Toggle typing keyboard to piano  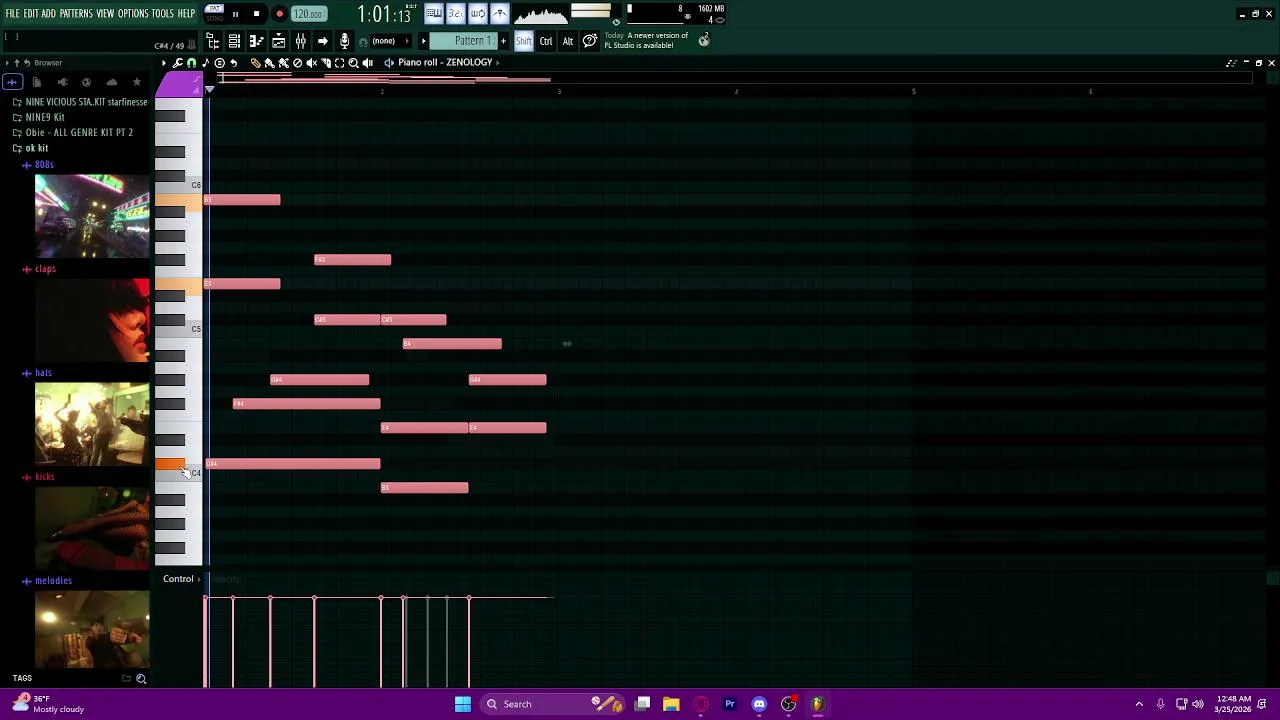[x=433, y=13]
